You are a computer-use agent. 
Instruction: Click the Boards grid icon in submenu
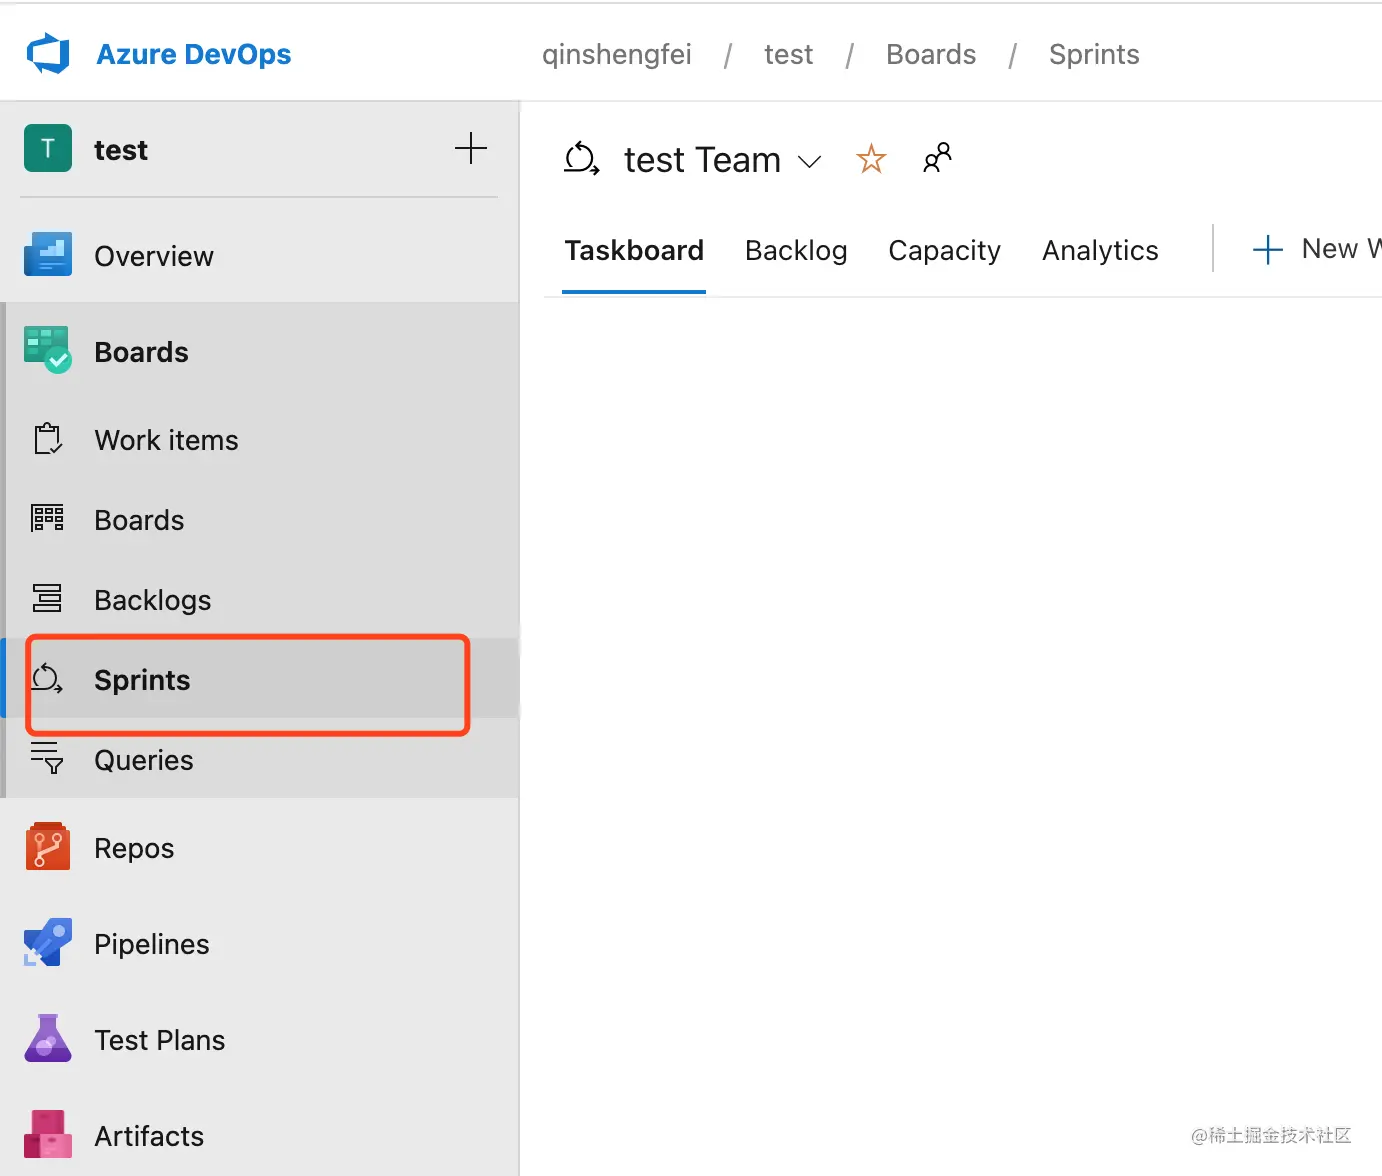tap(48, 518)
